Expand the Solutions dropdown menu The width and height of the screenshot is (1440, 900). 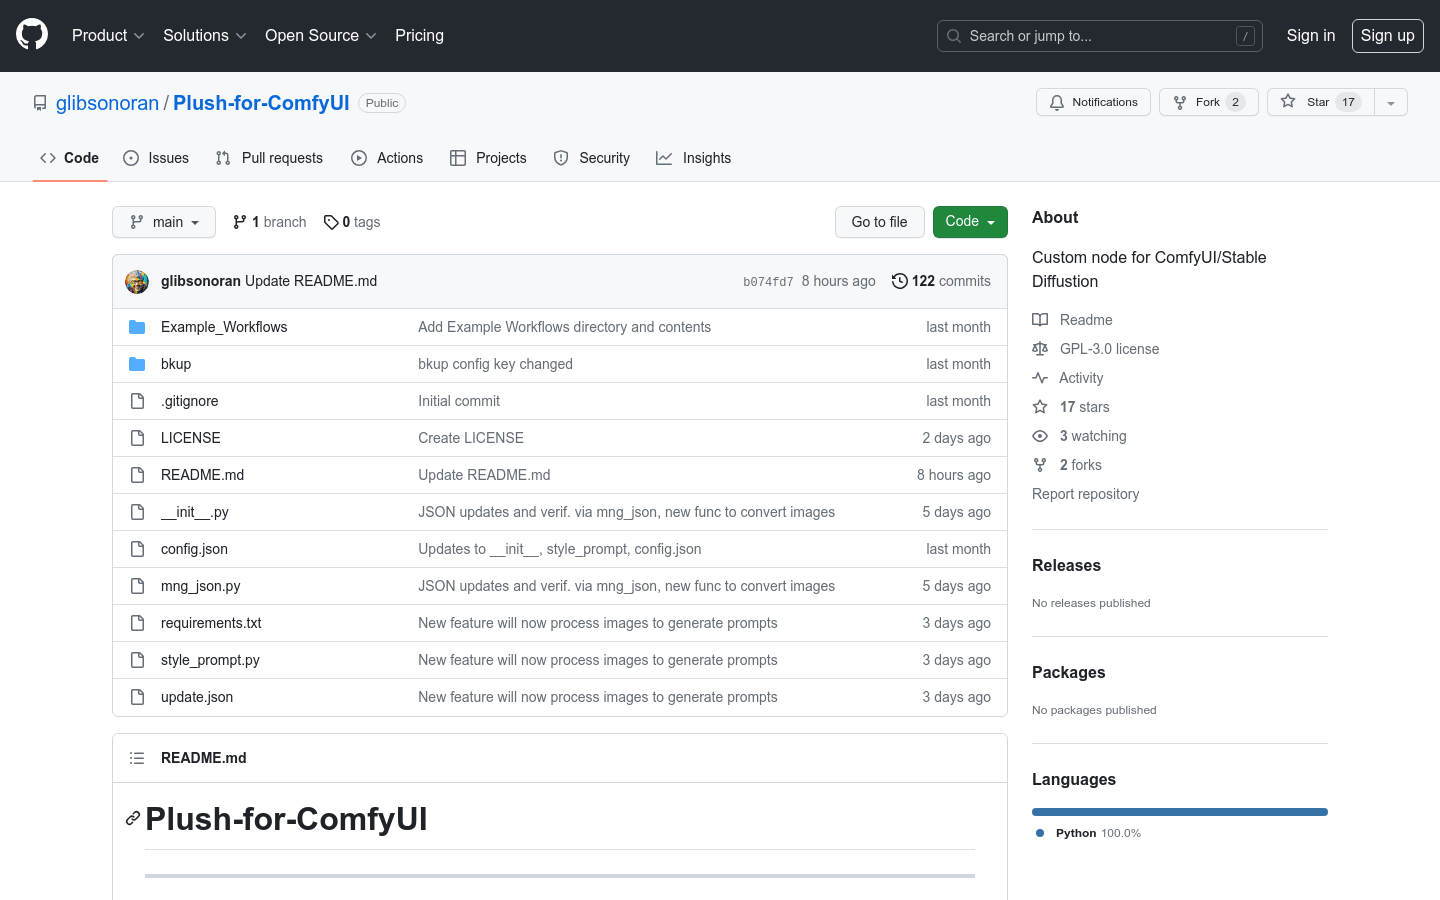(204, 35)
